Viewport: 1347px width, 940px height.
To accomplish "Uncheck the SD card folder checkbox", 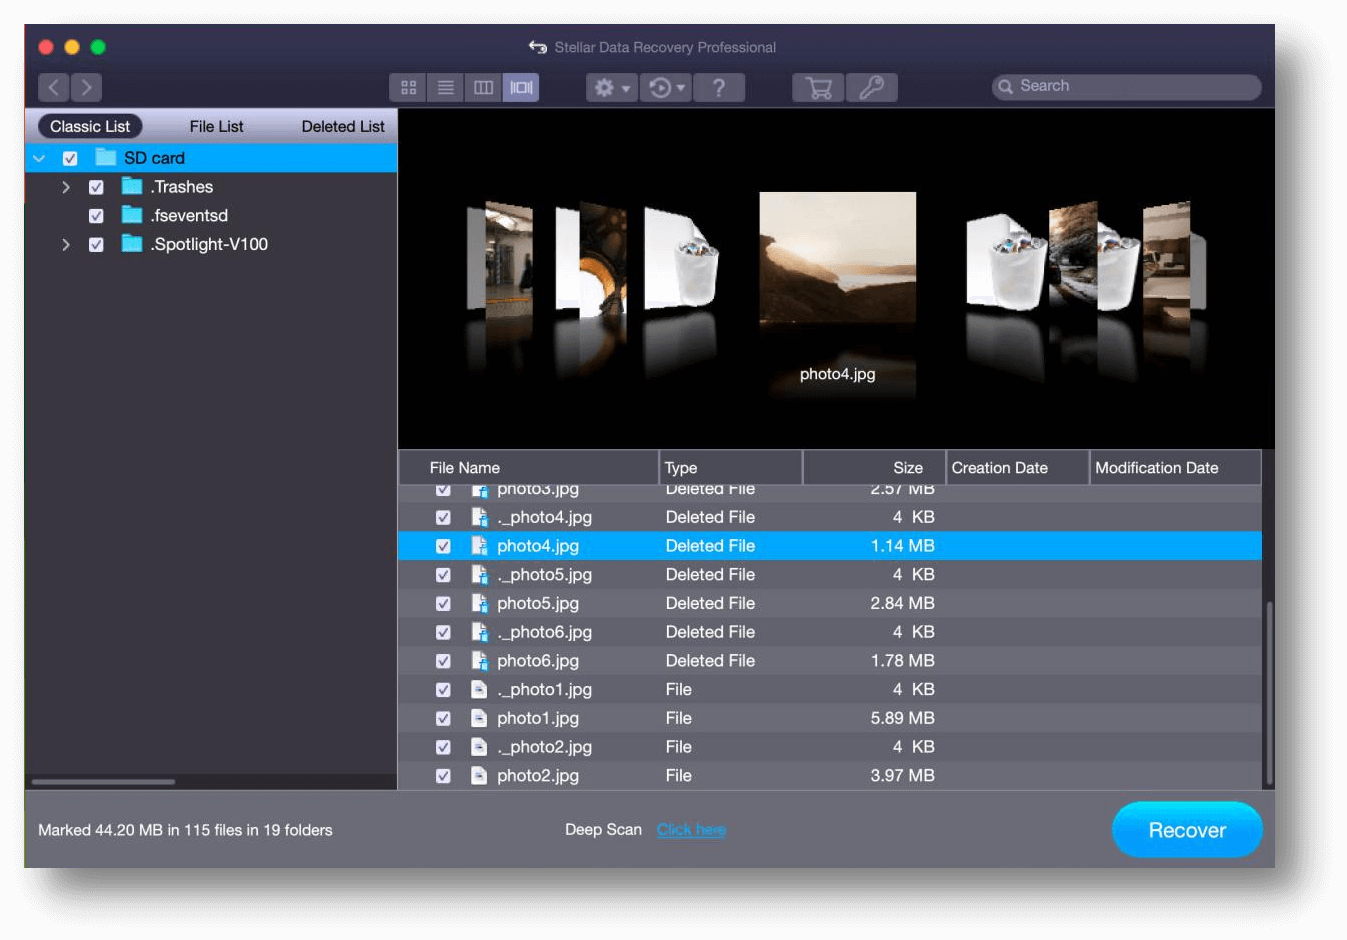I will point(69,157).
